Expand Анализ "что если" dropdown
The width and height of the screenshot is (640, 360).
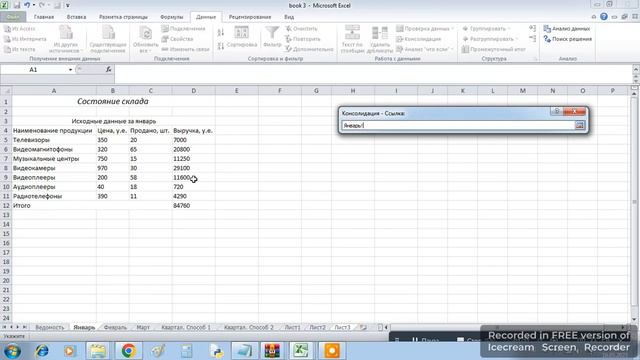(x=452, y=49)
